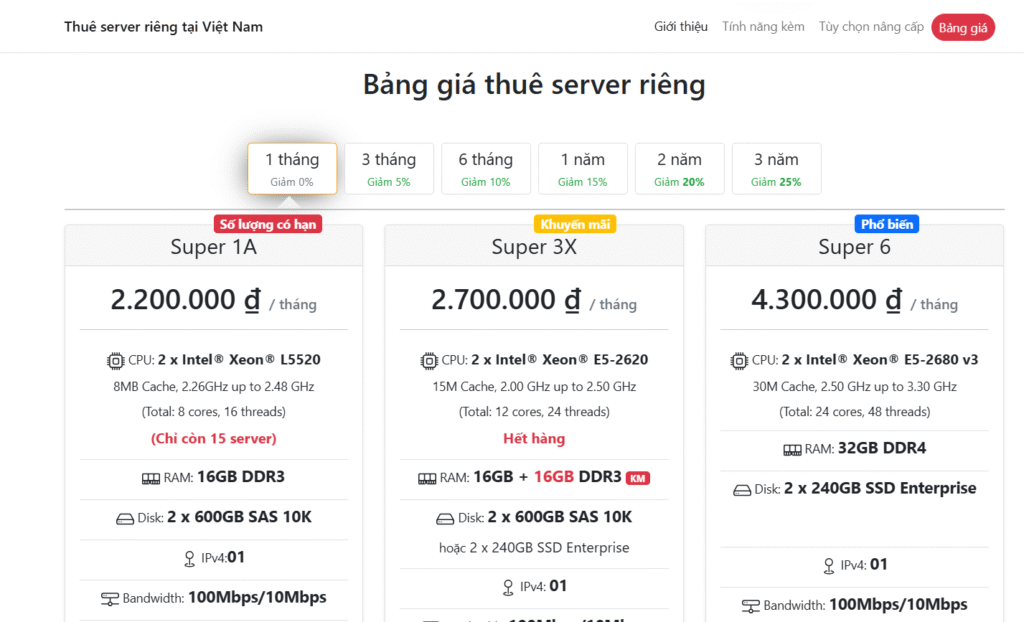Click the CPU chip icon in Super 1A
This screenshot has width=1024, height=622.
(115, 360)
